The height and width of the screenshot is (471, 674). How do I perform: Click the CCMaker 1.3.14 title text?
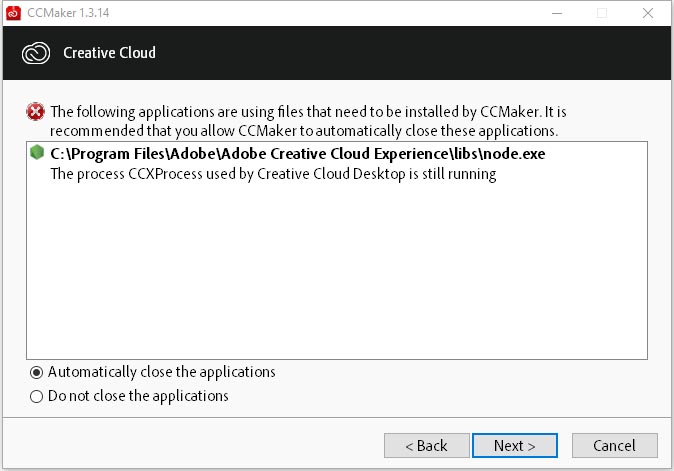point(67,13)
